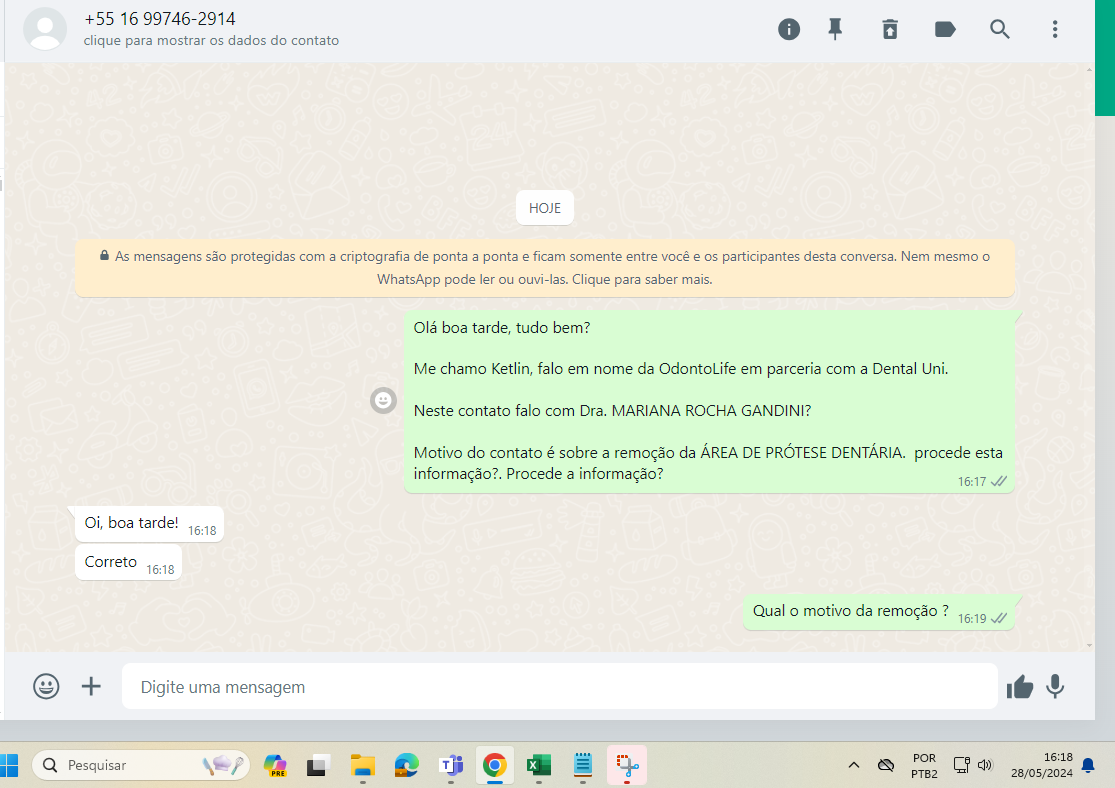
Task: Start voice recording with the microphone icon
Action: tap(1055, 686)
